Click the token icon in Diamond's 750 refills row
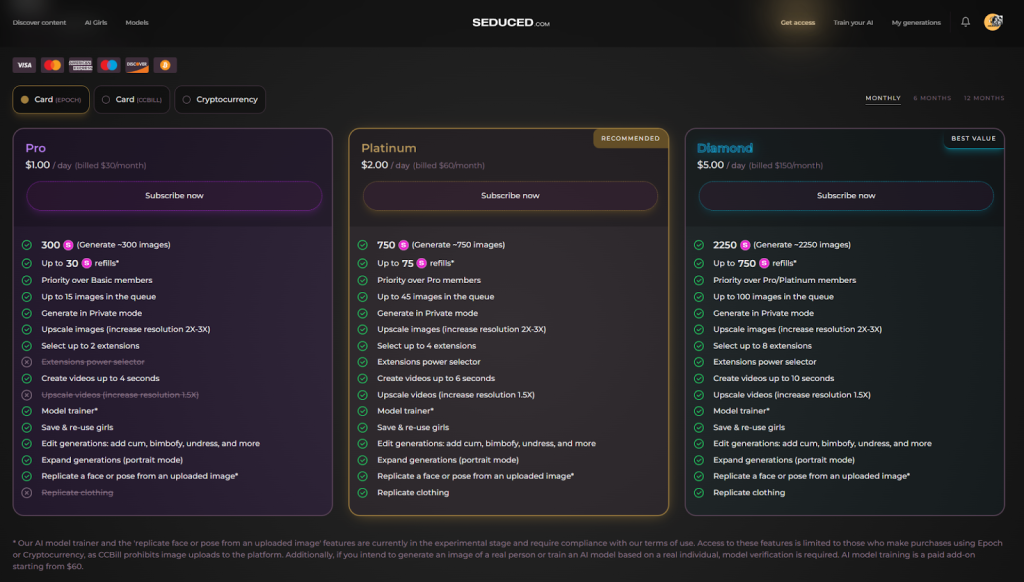1024x582 pixels. (x=764, y=263)
